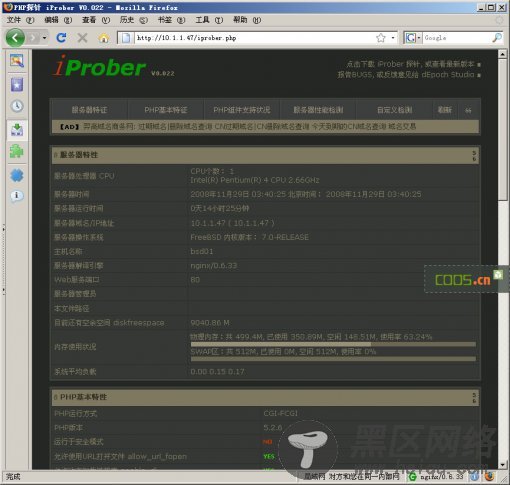The image size is (510, 485).
Task: Switch to the 自定义检测 tab
Action: point(394,110)
